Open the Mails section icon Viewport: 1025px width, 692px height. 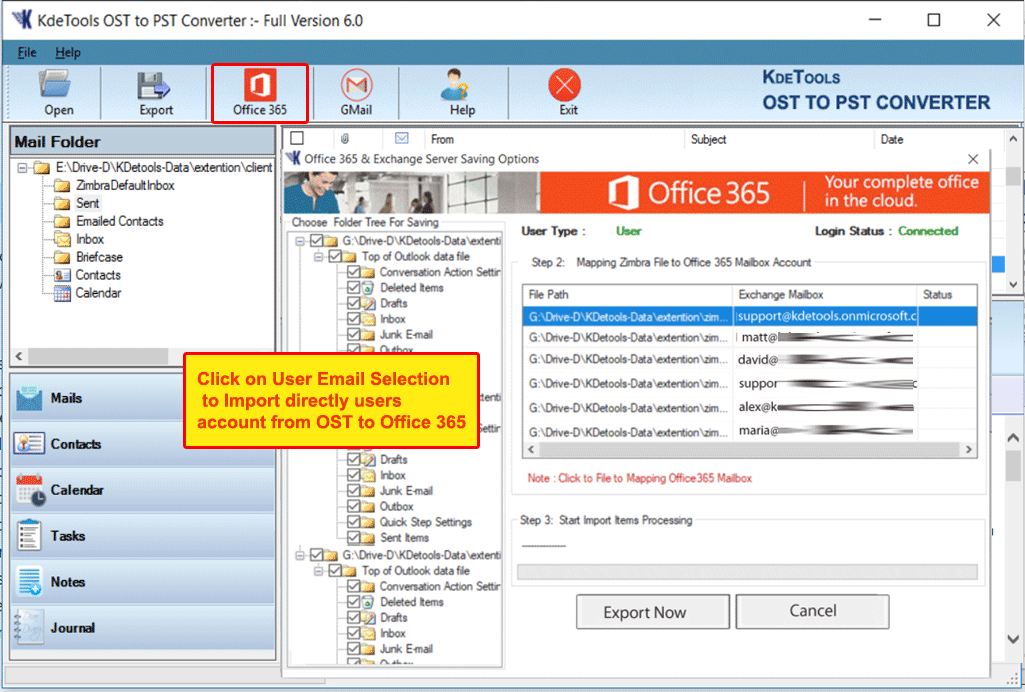29,398
